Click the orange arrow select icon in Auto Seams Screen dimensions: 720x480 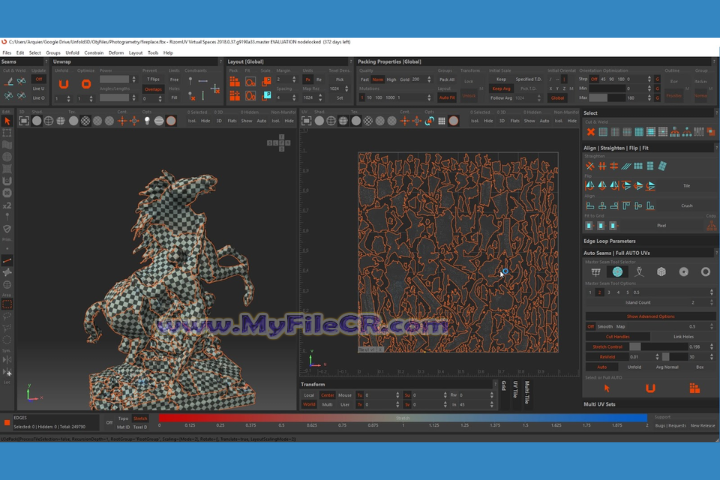point(607,389)
